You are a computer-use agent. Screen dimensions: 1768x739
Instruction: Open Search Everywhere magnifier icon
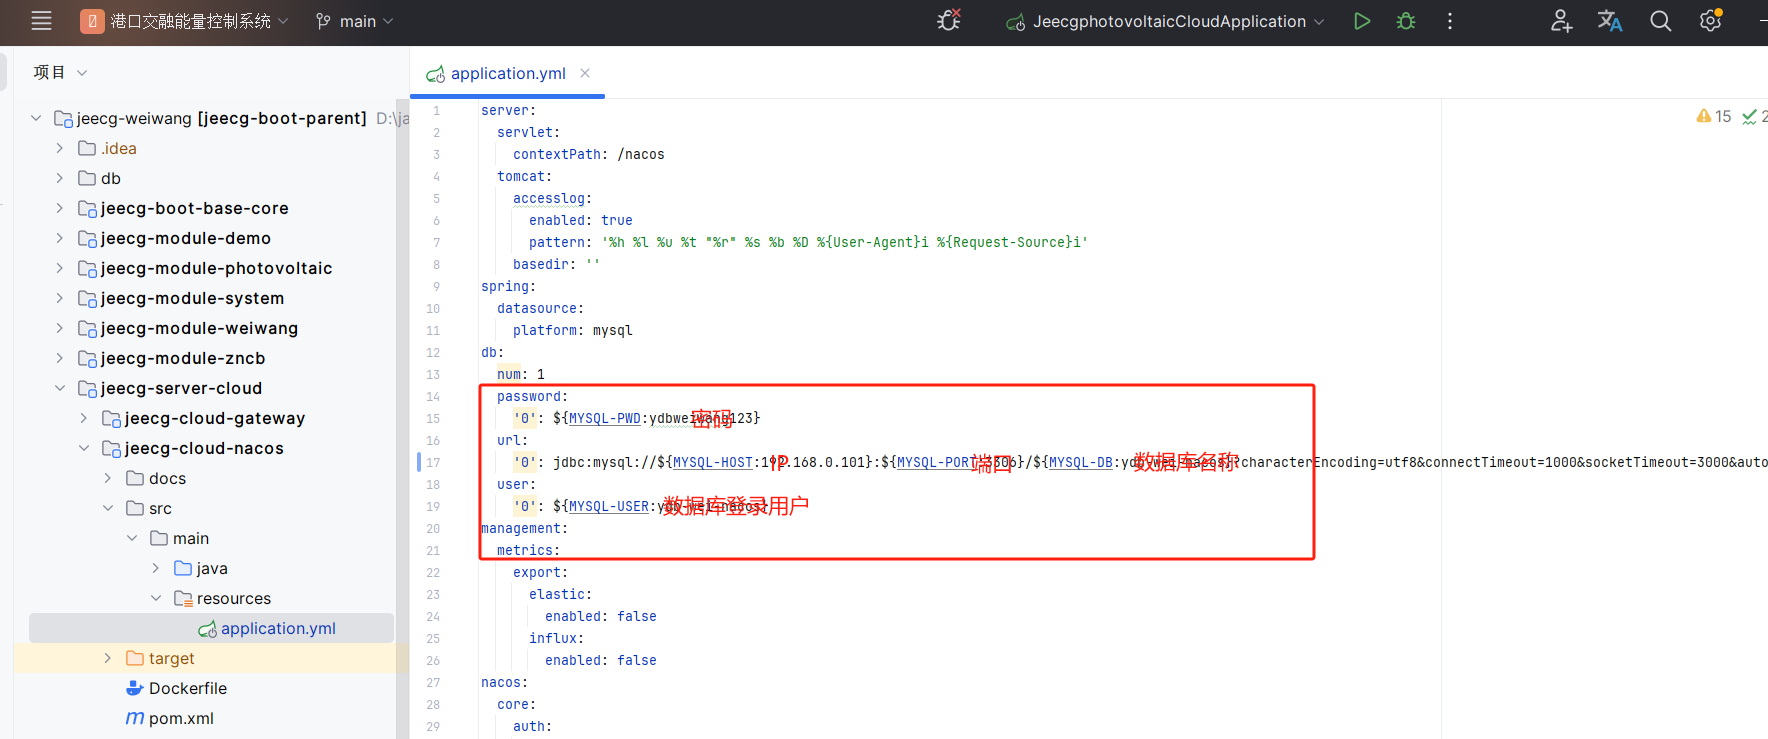pyautogui.click(x=1660, y=21)
